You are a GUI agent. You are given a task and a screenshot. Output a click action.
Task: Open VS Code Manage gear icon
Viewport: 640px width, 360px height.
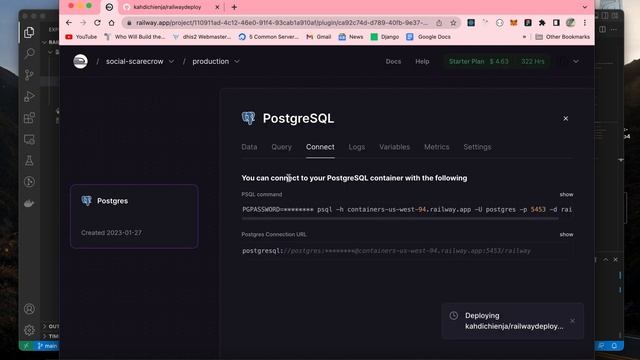(29, 330)
